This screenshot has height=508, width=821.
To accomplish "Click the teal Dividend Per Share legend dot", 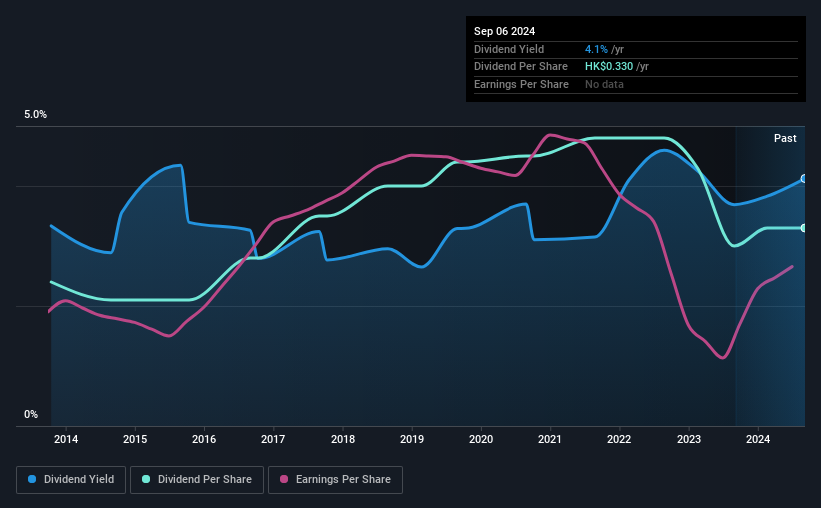I will (x=146, y=479).
